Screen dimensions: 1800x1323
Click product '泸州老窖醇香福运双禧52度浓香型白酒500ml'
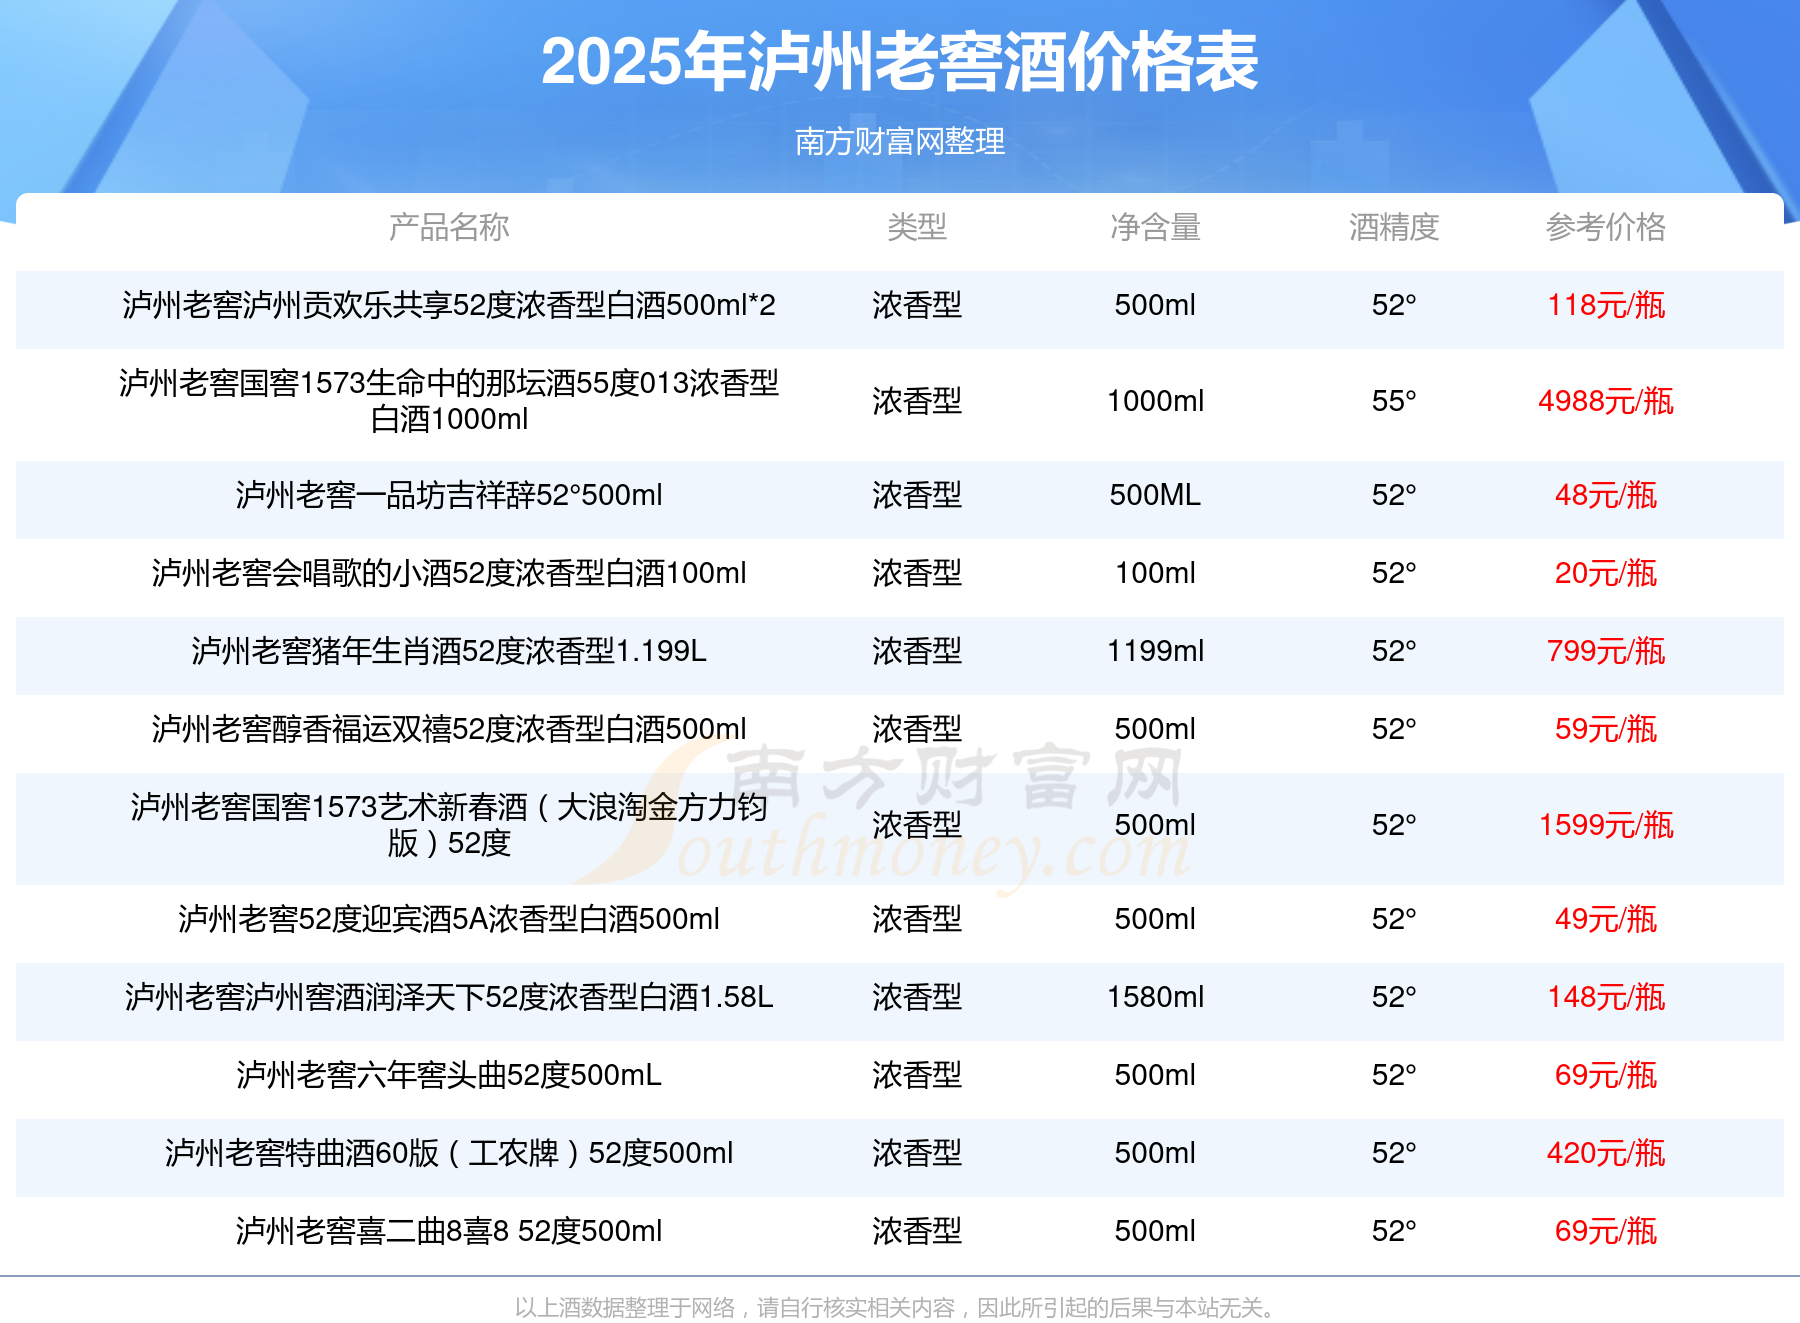(449, 729)
